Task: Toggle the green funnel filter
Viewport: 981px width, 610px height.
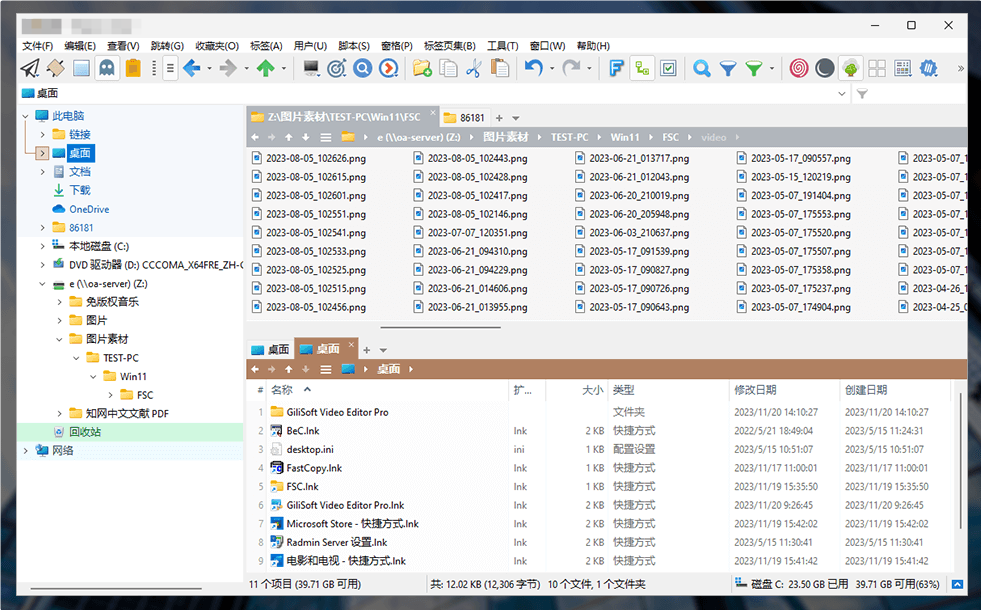Action: pos(754,68)
